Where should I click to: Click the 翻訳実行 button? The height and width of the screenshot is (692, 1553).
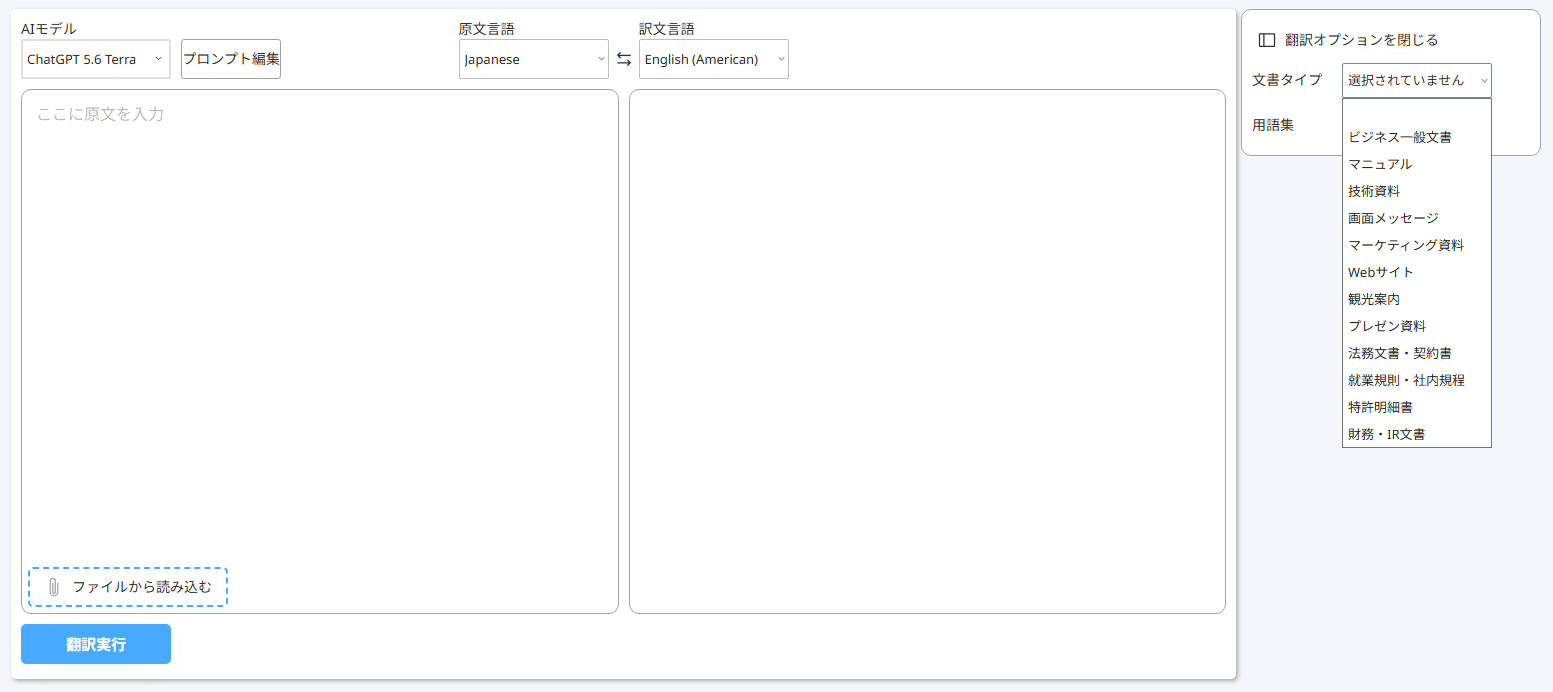click(96, 644)
